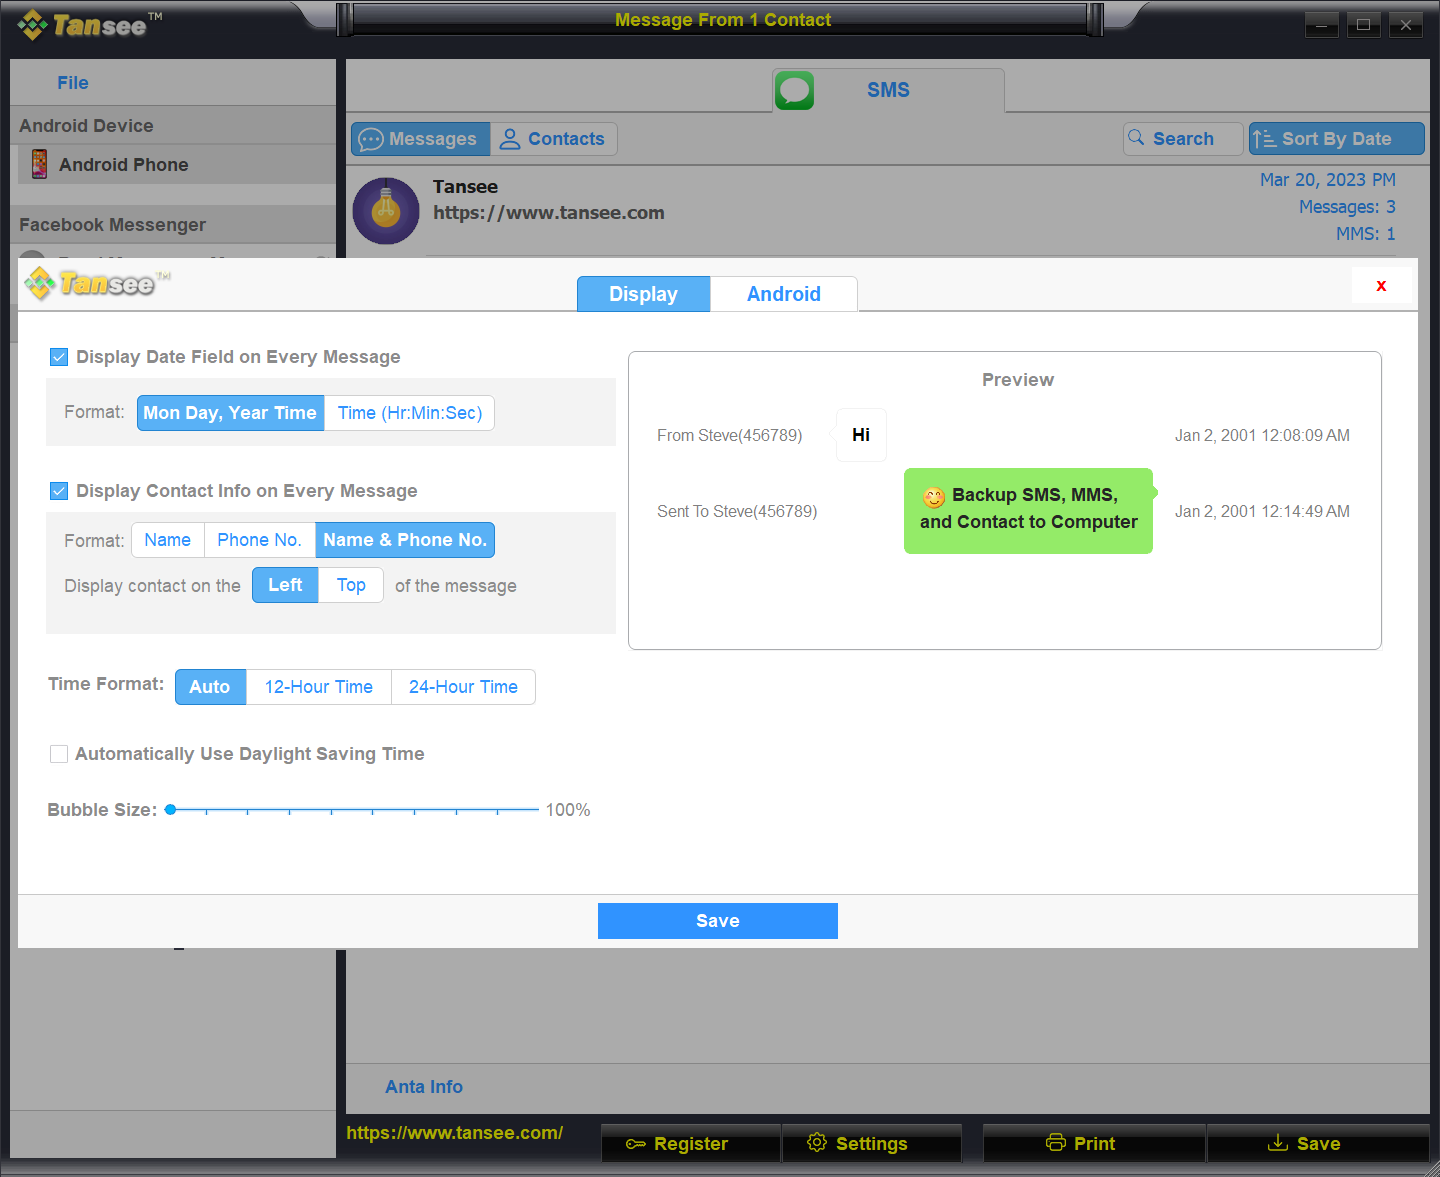1440x1177 pixels.
Task: Click the Print button
Action: click(1094, 1143)
